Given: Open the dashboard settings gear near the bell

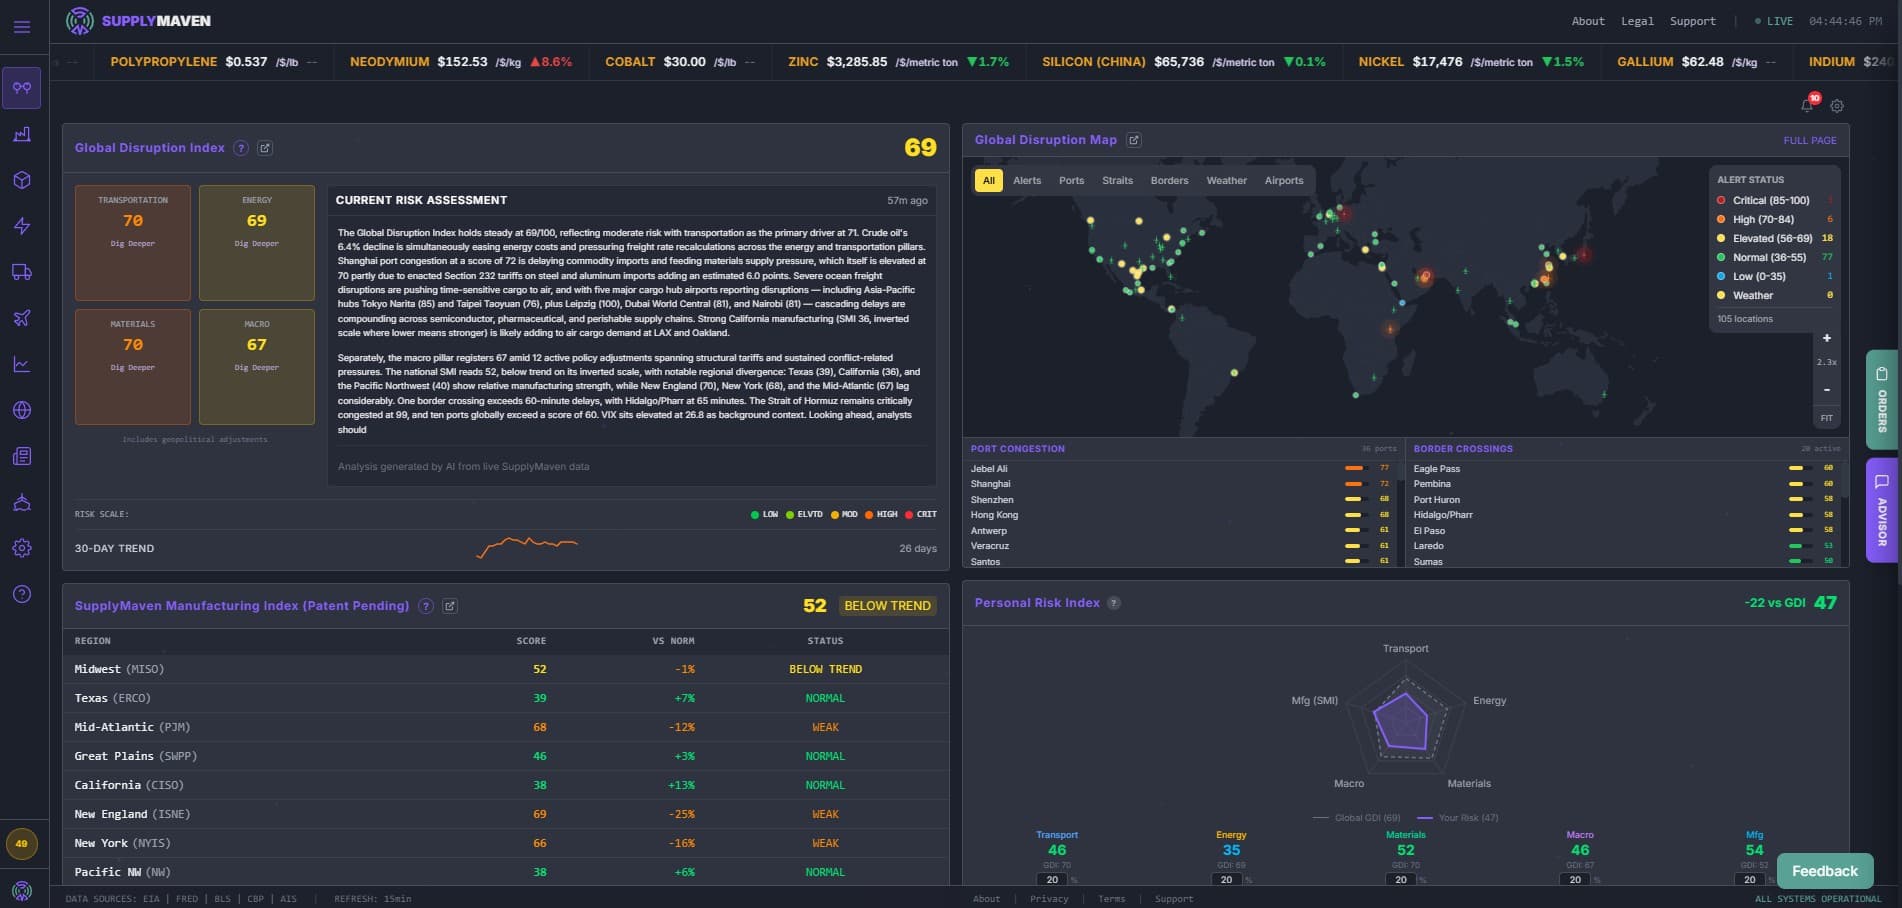Looking at the screenshot, I should pos(1837,105).
